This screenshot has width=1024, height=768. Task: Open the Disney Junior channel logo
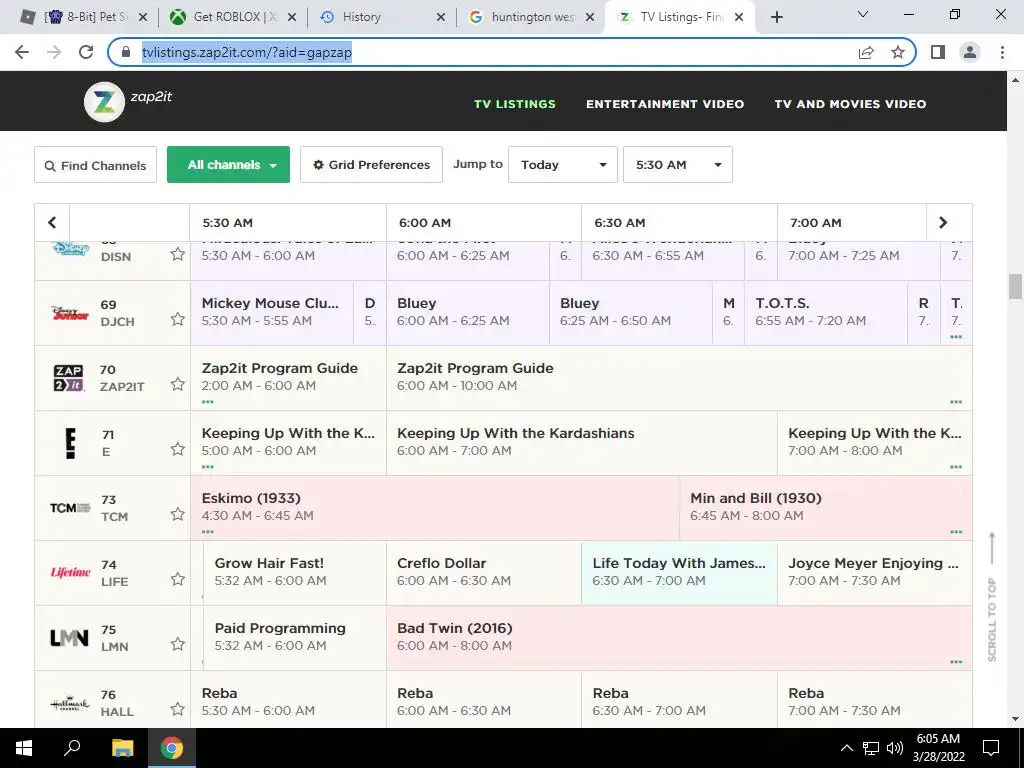[70, 313]
